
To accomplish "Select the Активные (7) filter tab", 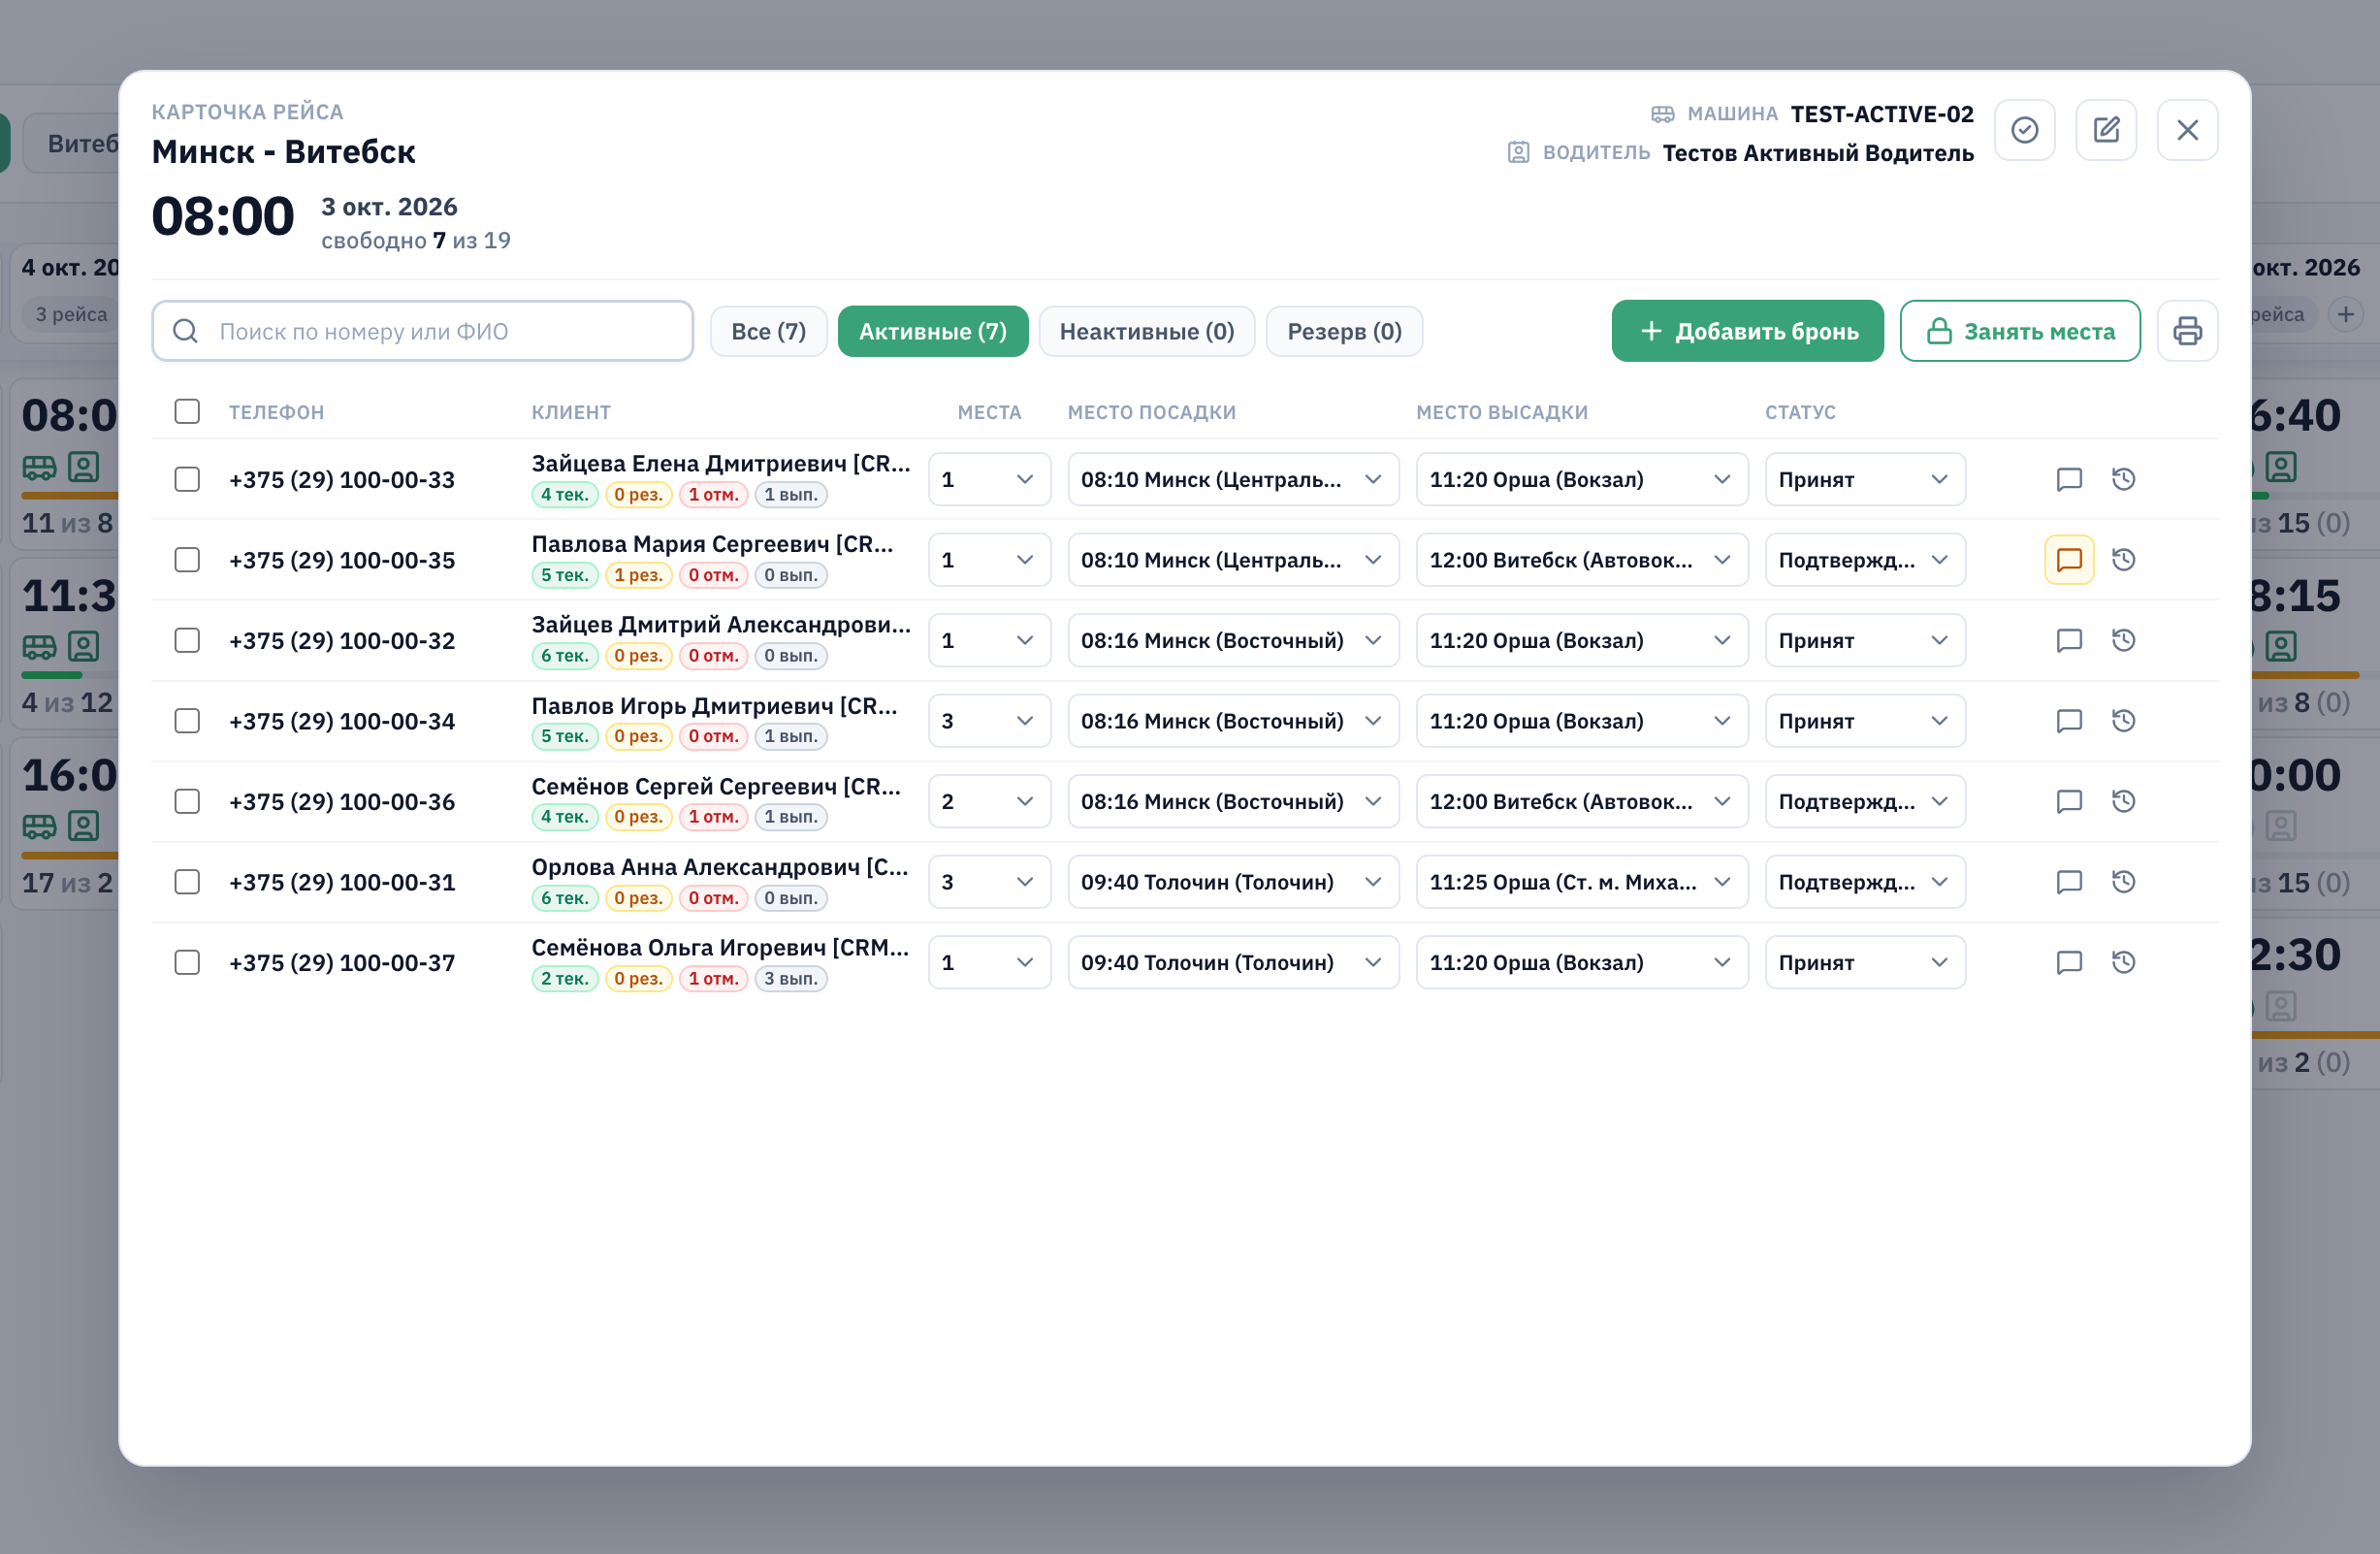I will pos(932,331).
